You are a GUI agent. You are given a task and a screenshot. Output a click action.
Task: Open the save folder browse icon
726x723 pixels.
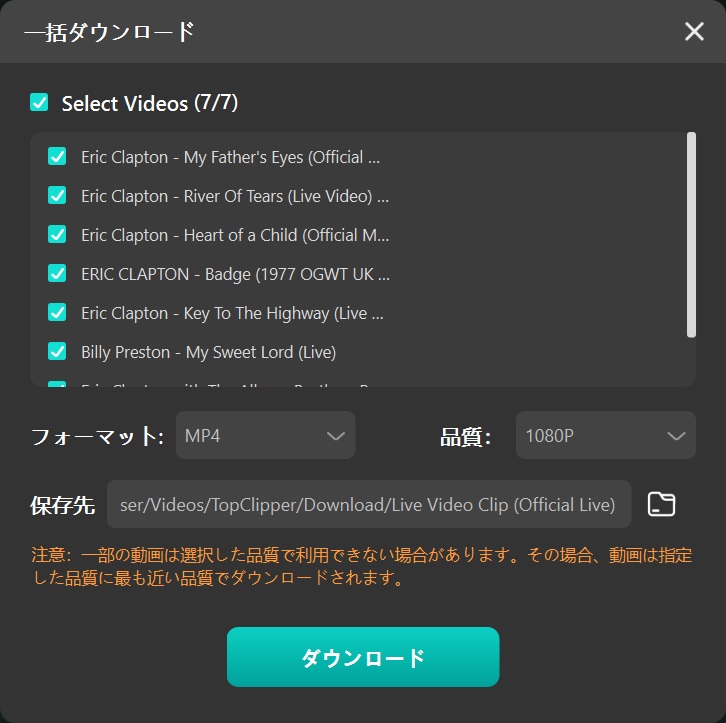pos(661,504)
